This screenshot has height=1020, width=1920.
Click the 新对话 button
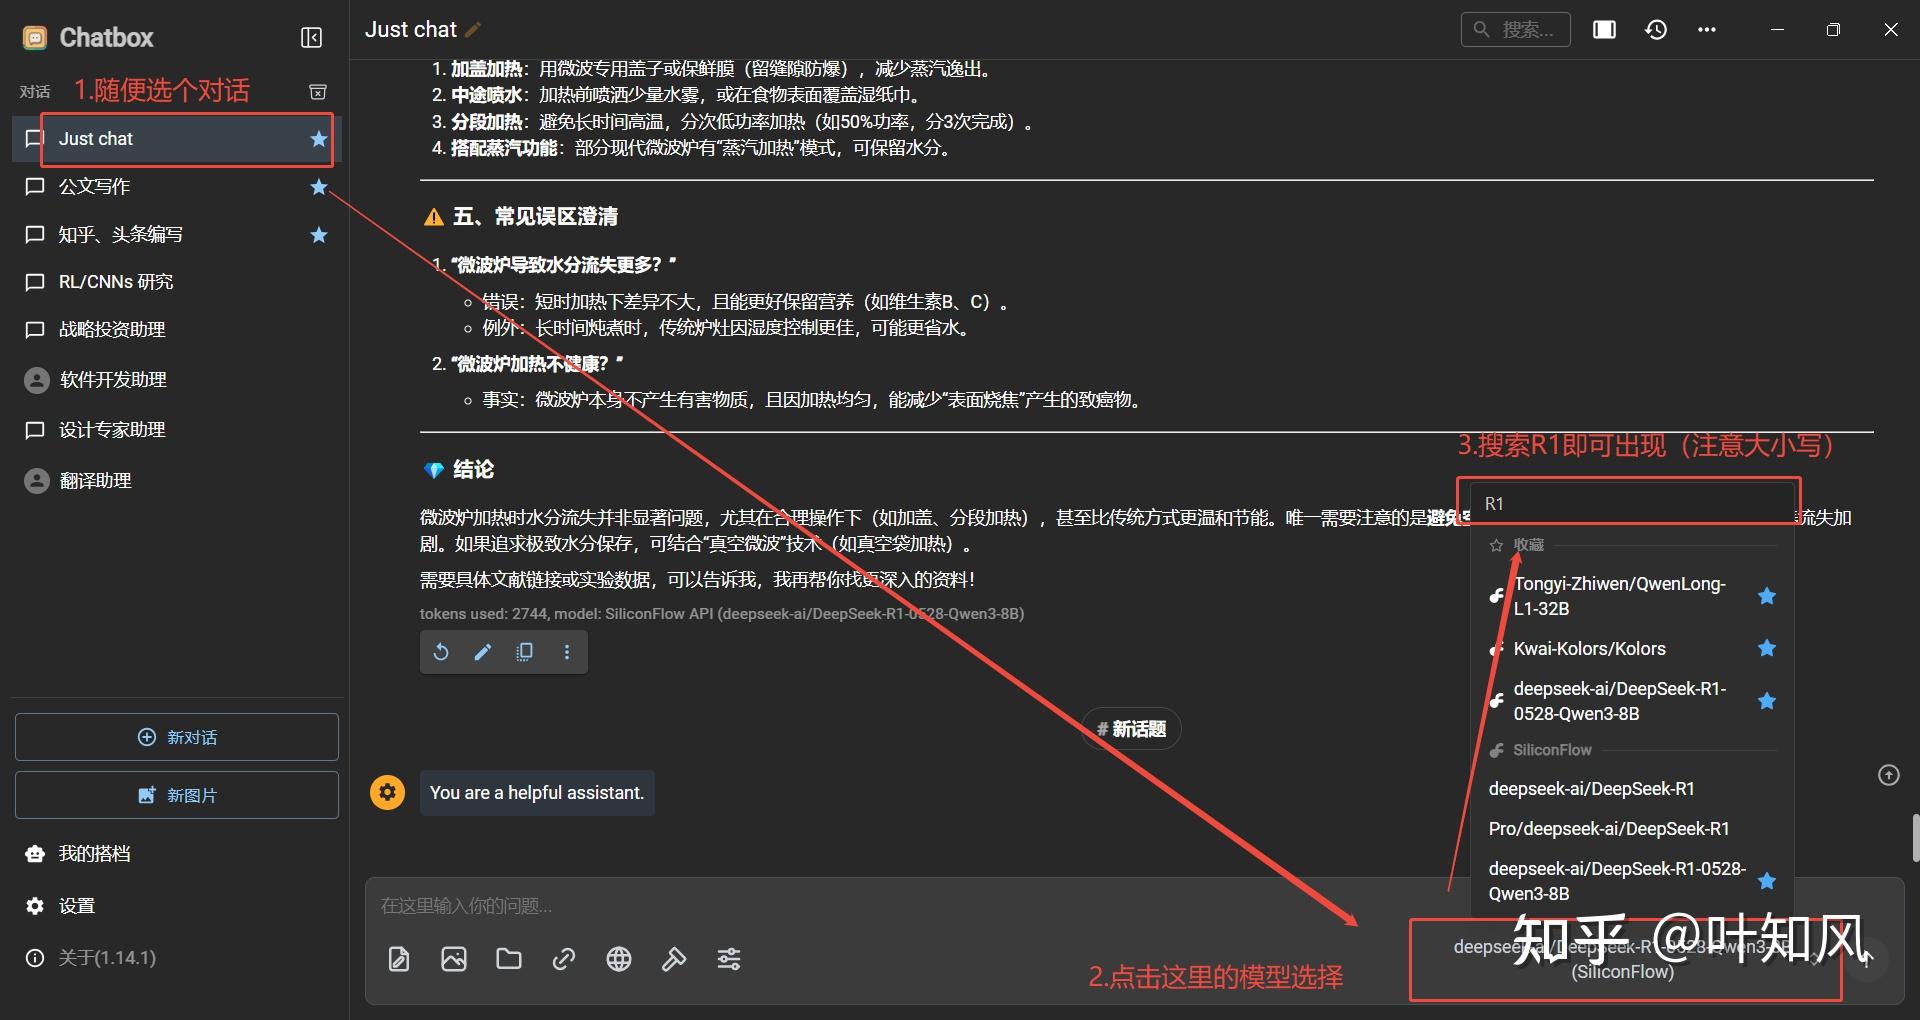pyautogui.click(x=176, y=737)
